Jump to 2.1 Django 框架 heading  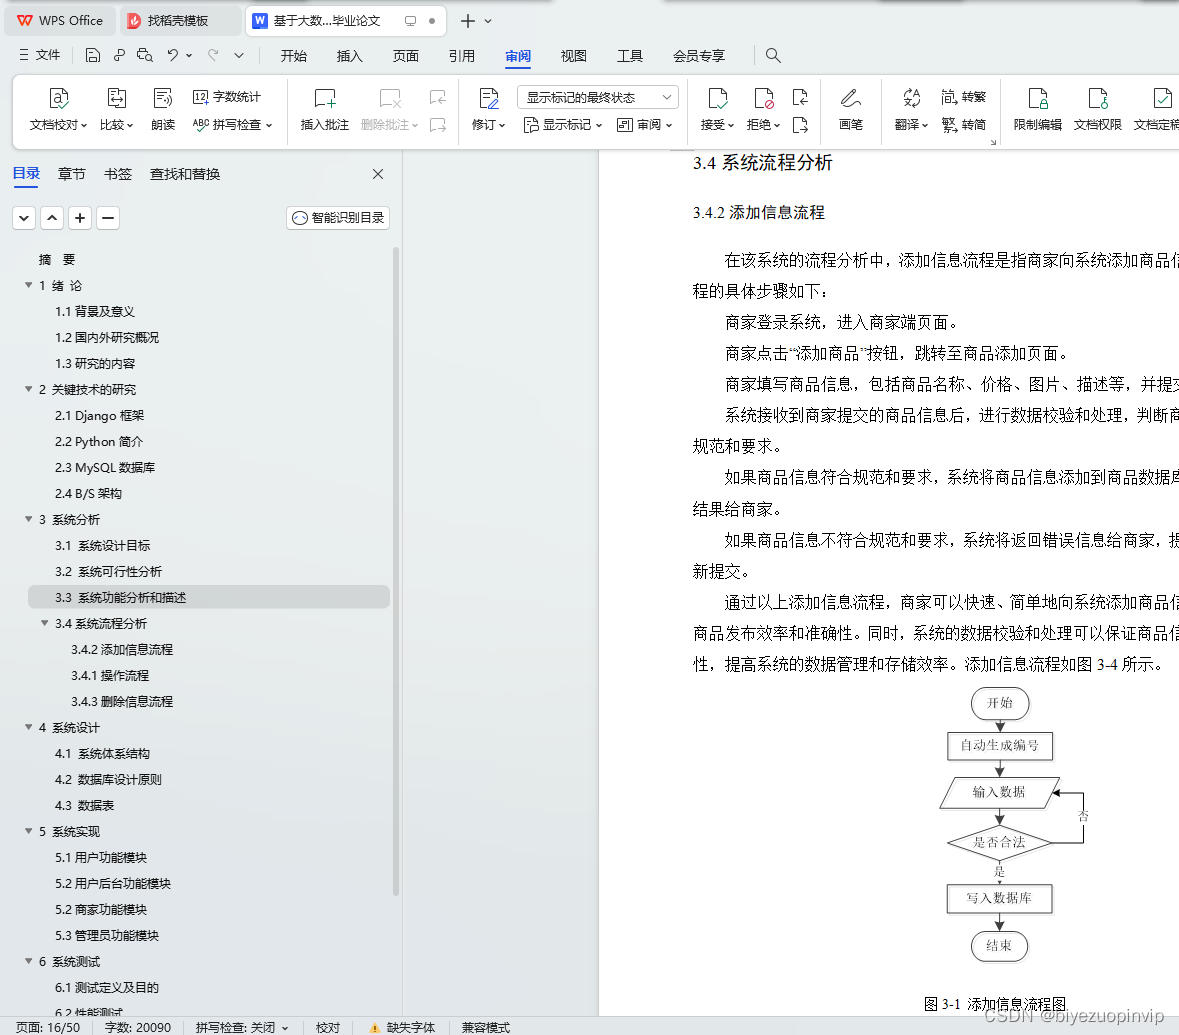pyautogui.click(x=99, y=416)
